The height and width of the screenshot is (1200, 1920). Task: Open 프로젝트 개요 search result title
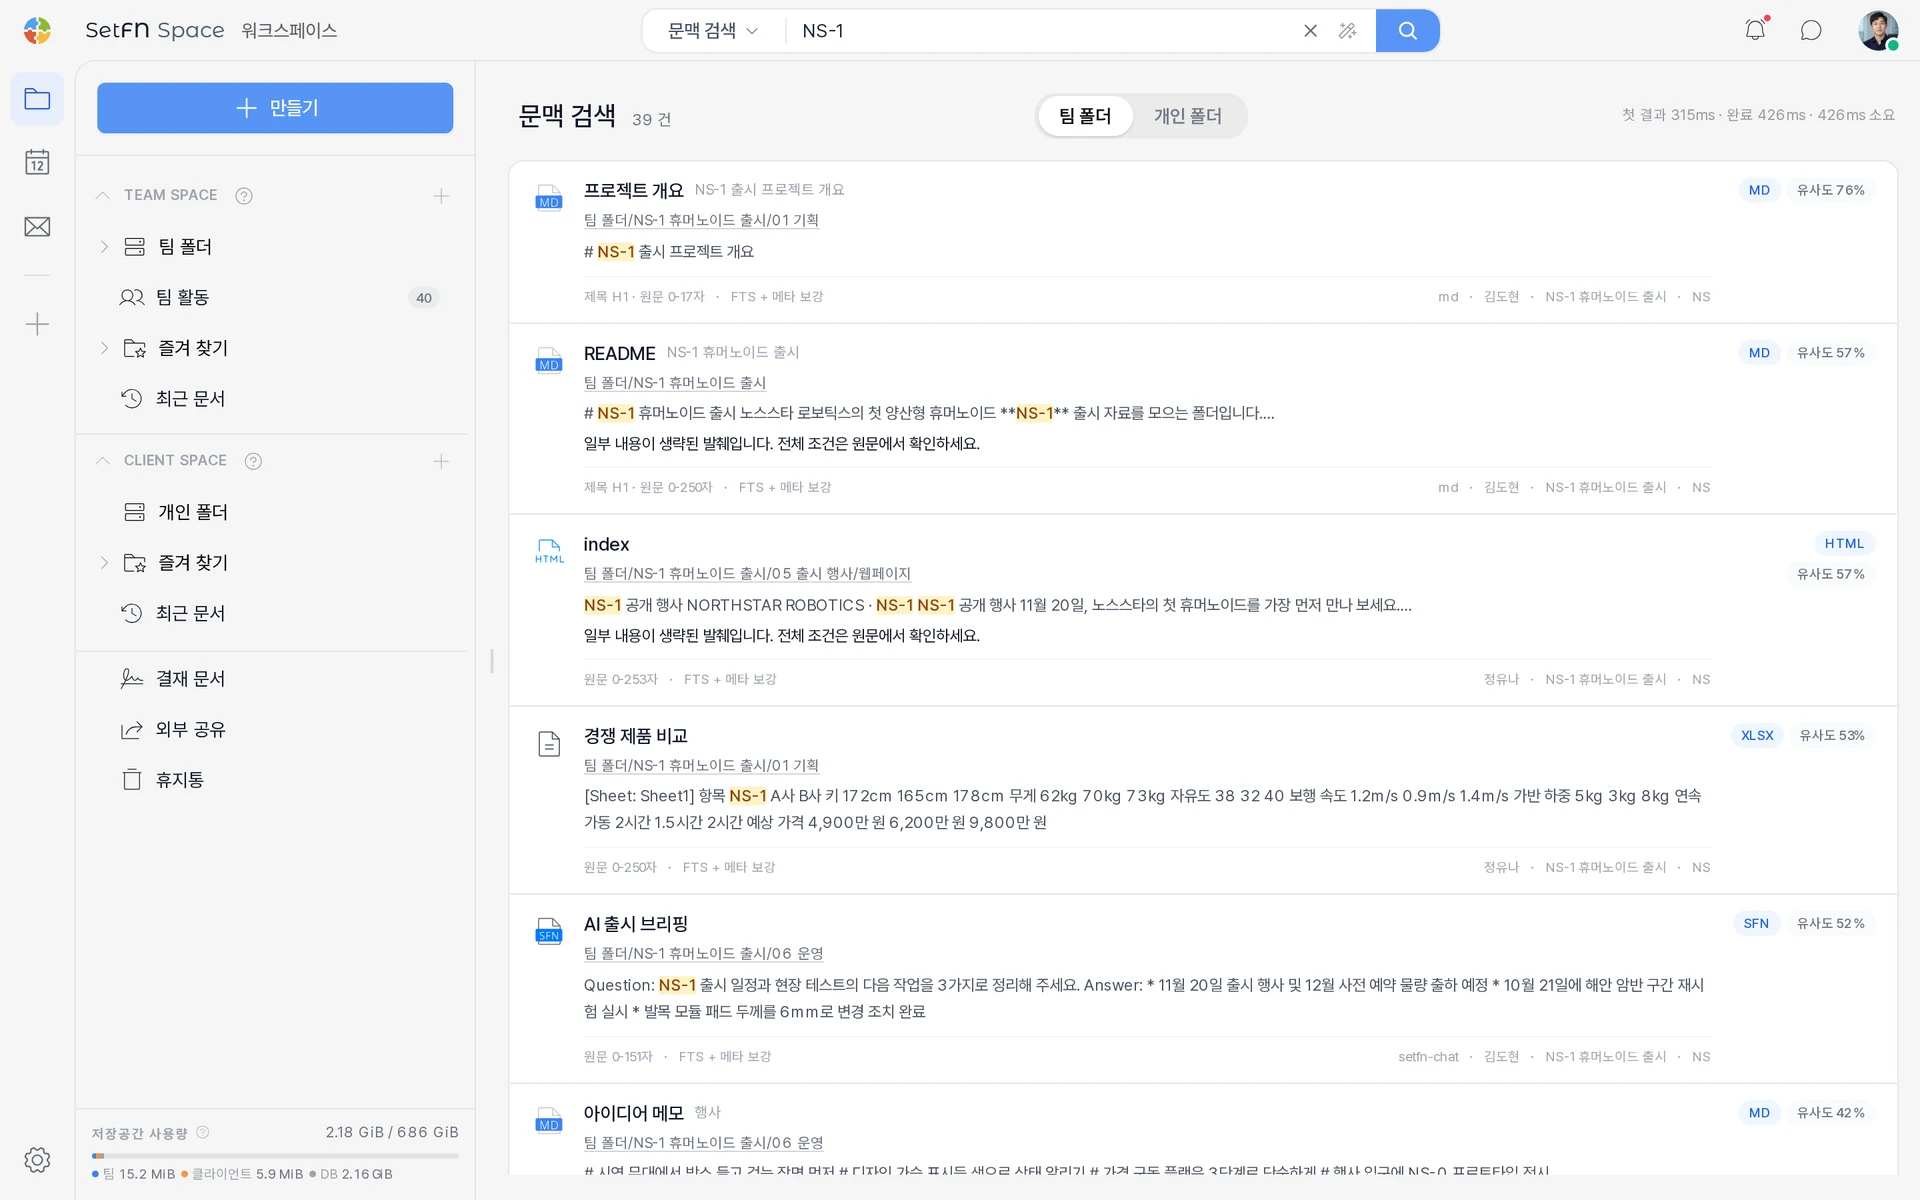point(633,190)
